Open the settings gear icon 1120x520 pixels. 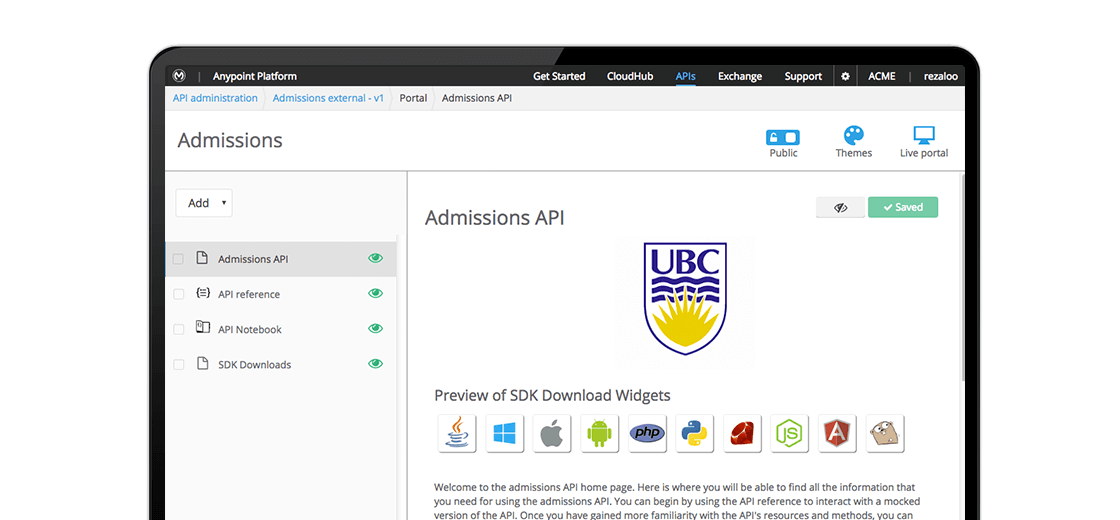click(x=845, y=76)
